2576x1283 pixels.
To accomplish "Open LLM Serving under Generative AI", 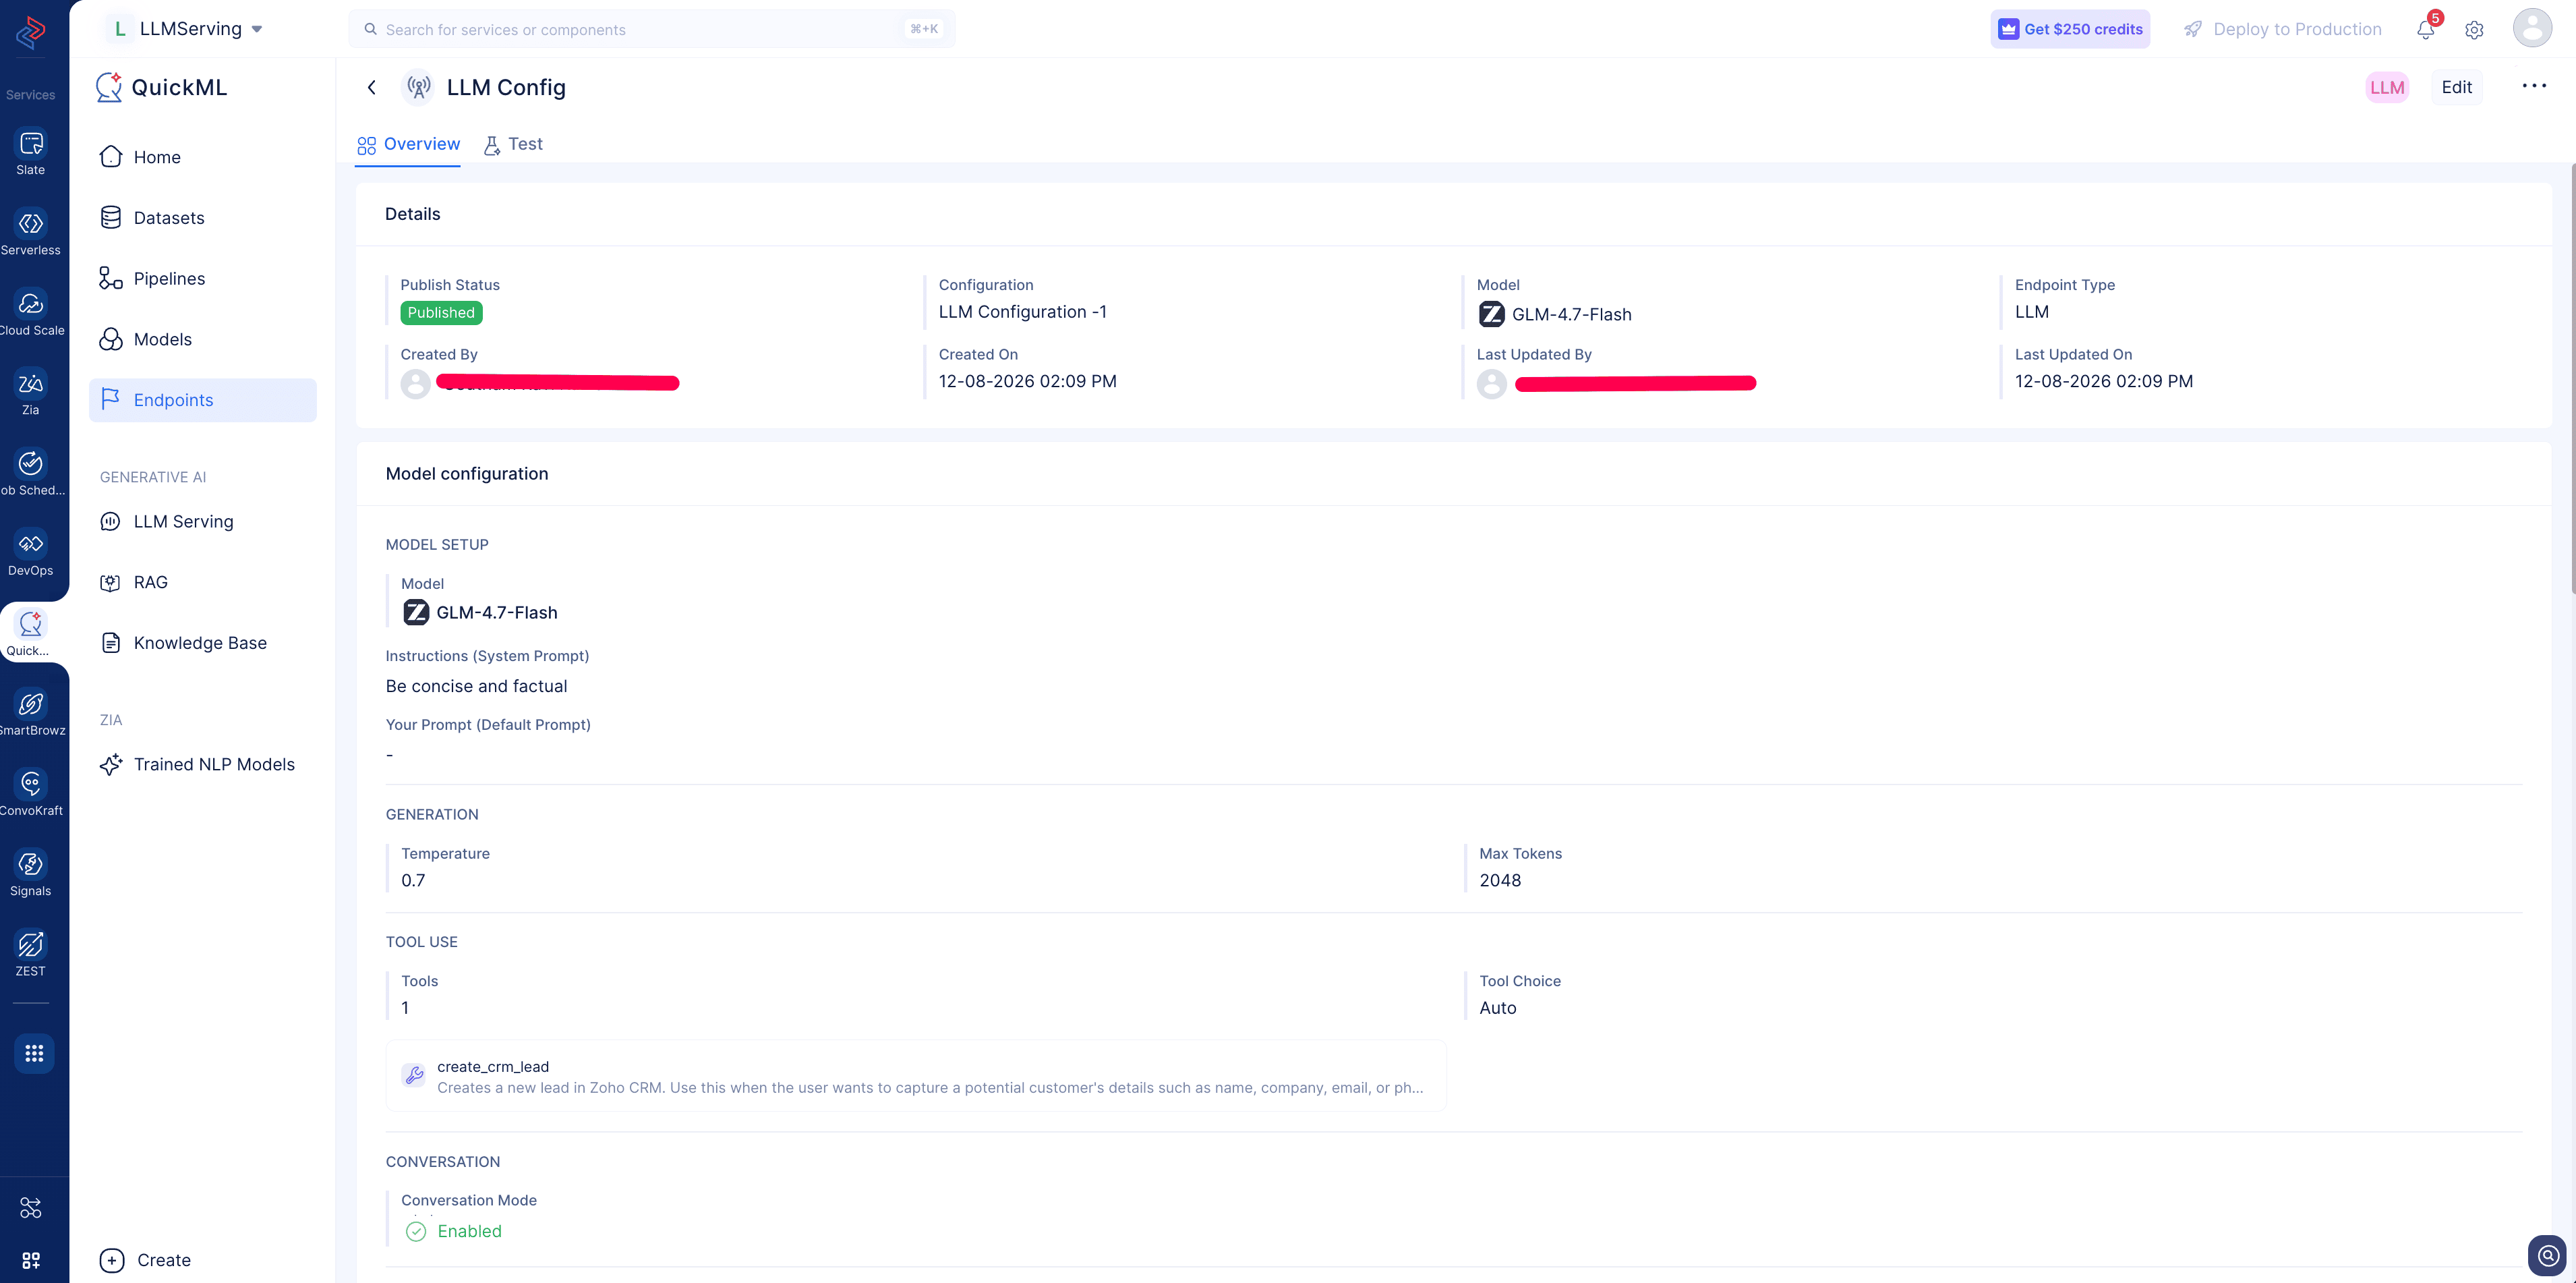I will tap(203, 521).
